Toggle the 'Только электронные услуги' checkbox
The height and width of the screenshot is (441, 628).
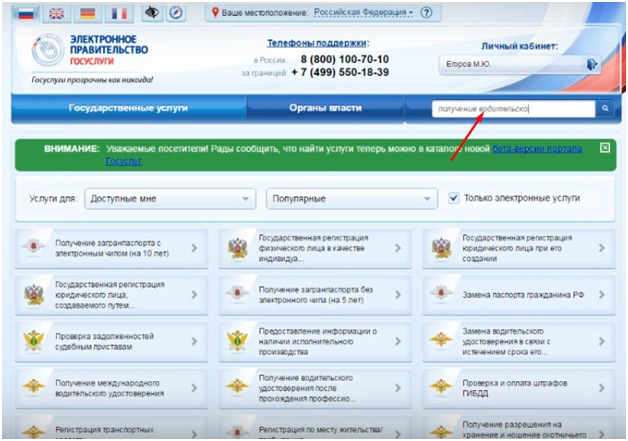(x=455, y=198)
